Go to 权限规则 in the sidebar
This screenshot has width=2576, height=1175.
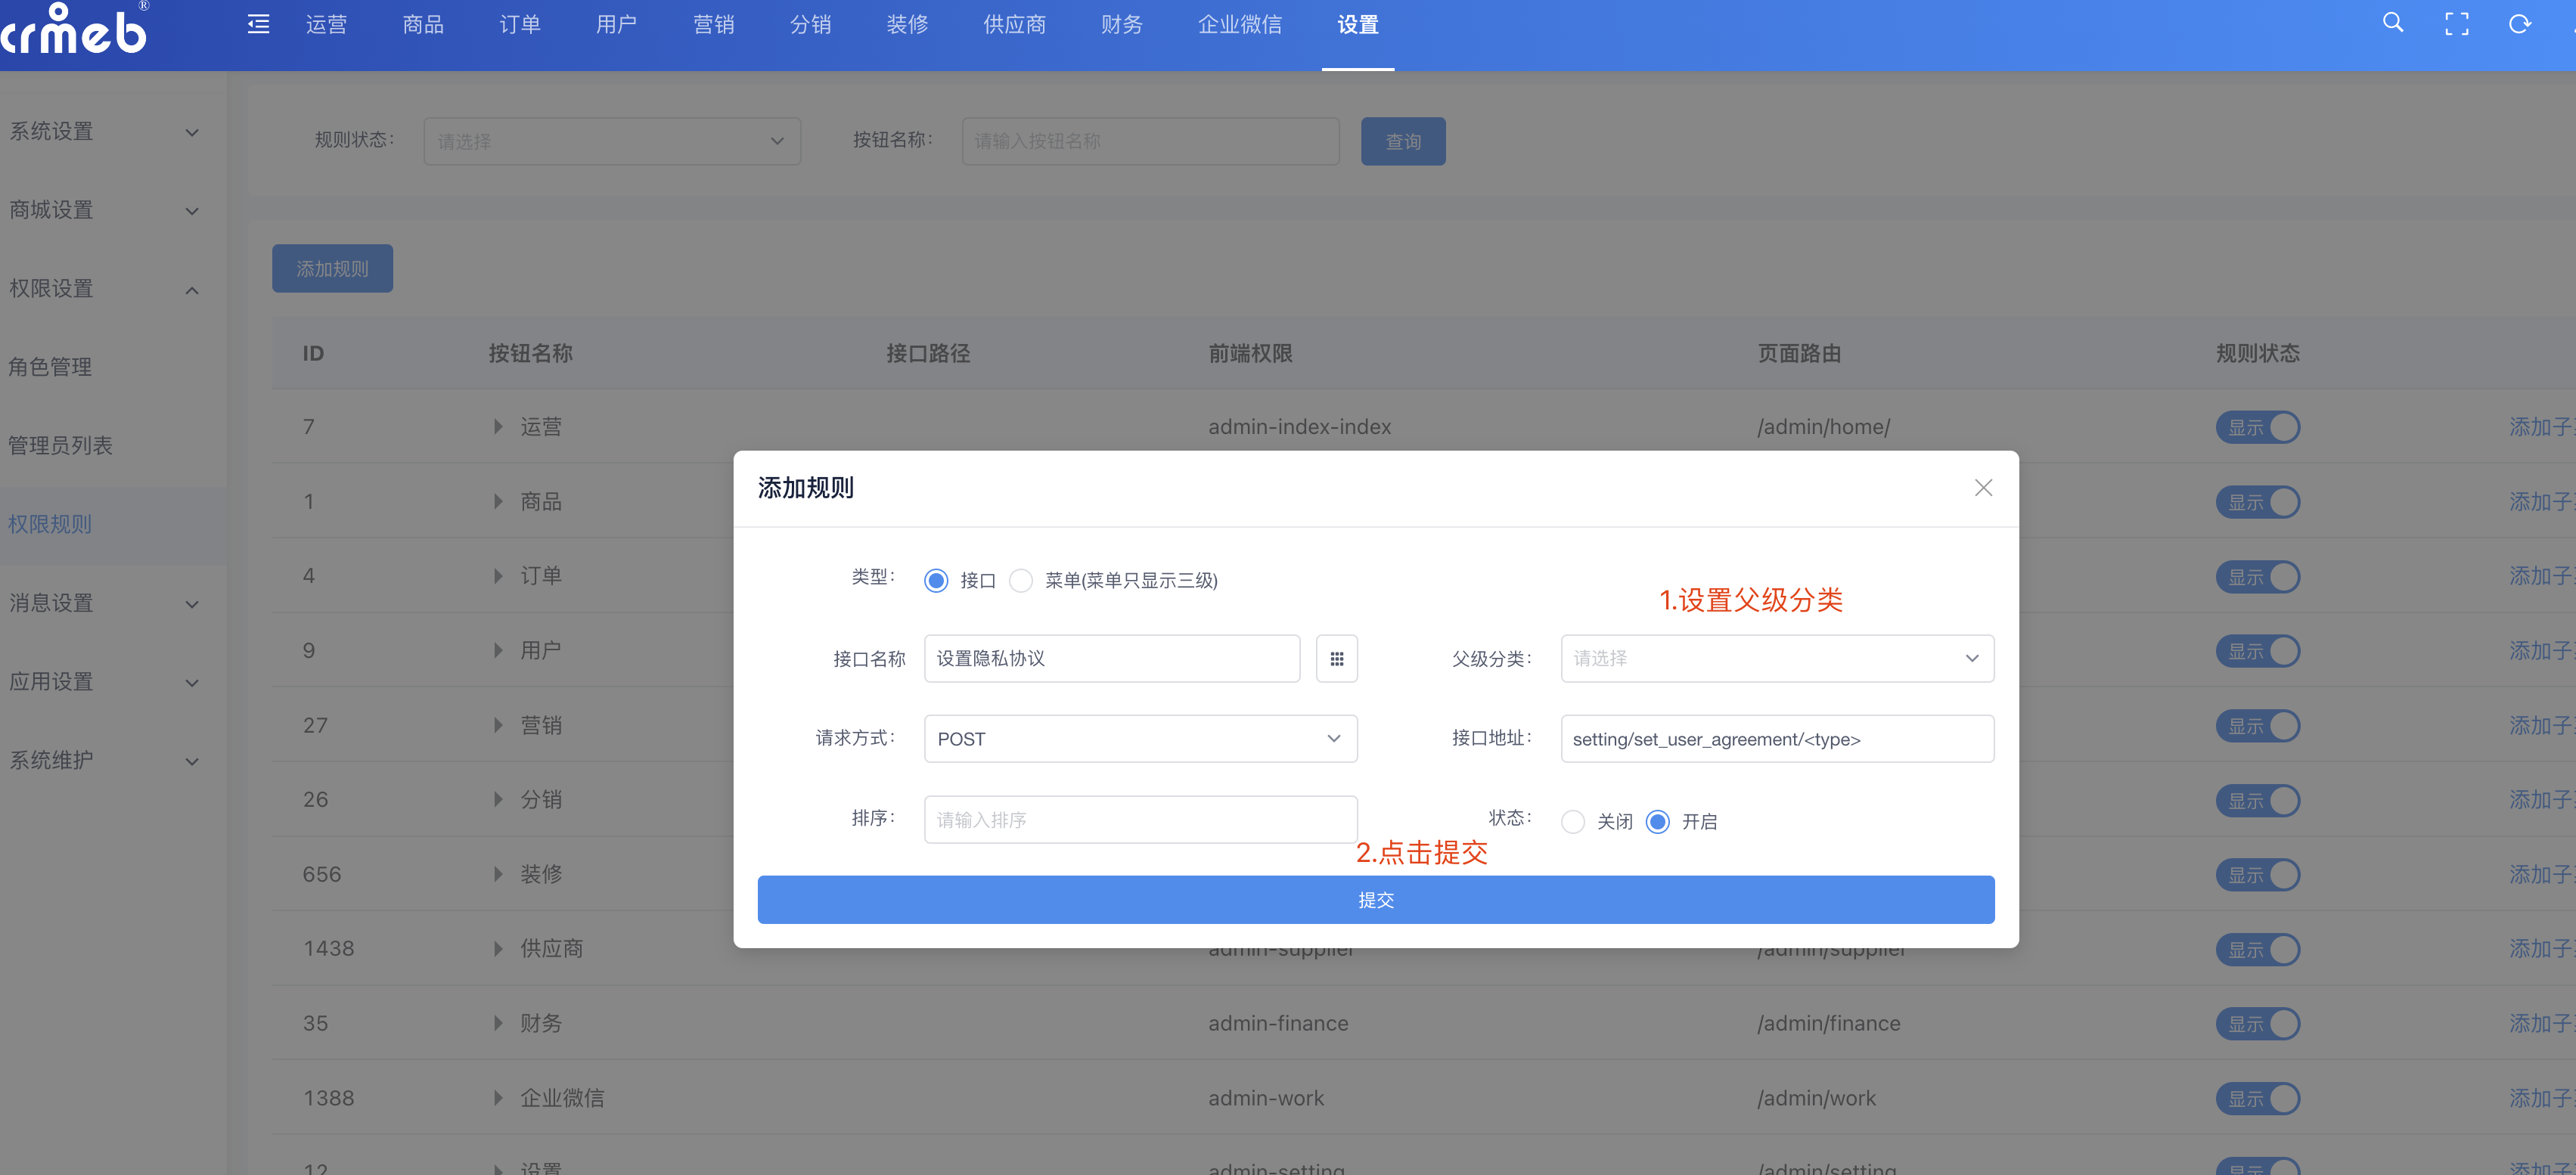click(113, 525)
